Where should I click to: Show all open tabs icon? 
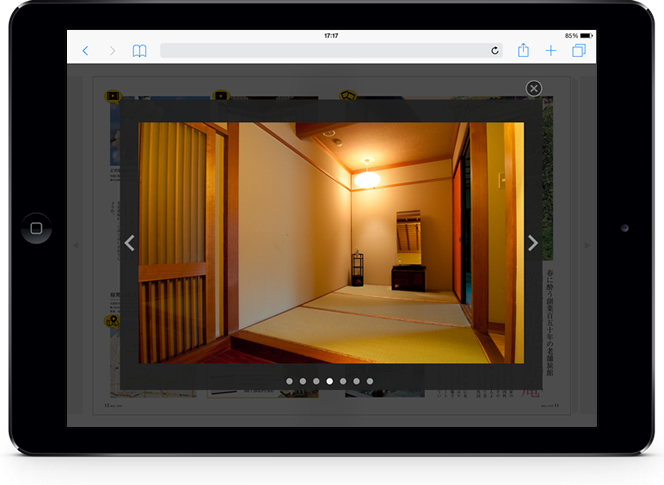(x=579, y=50)
